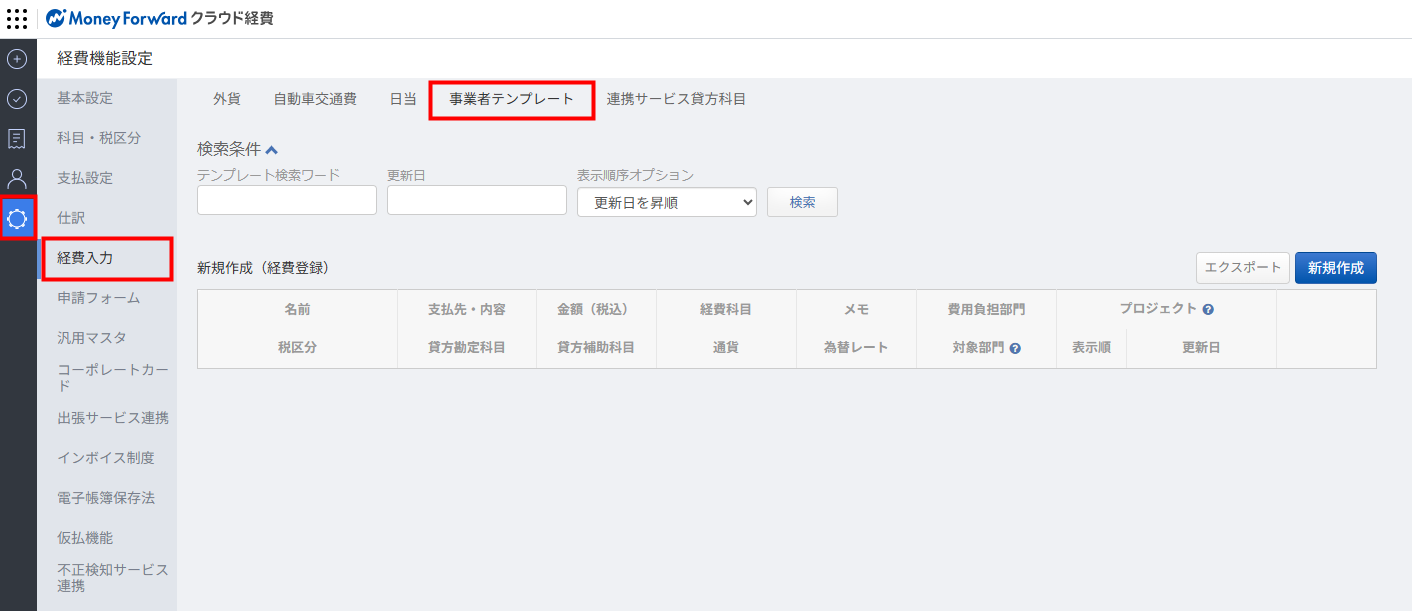
Task: Collapse the 検索条件 section chevron
Action: [x=272, y=150]
